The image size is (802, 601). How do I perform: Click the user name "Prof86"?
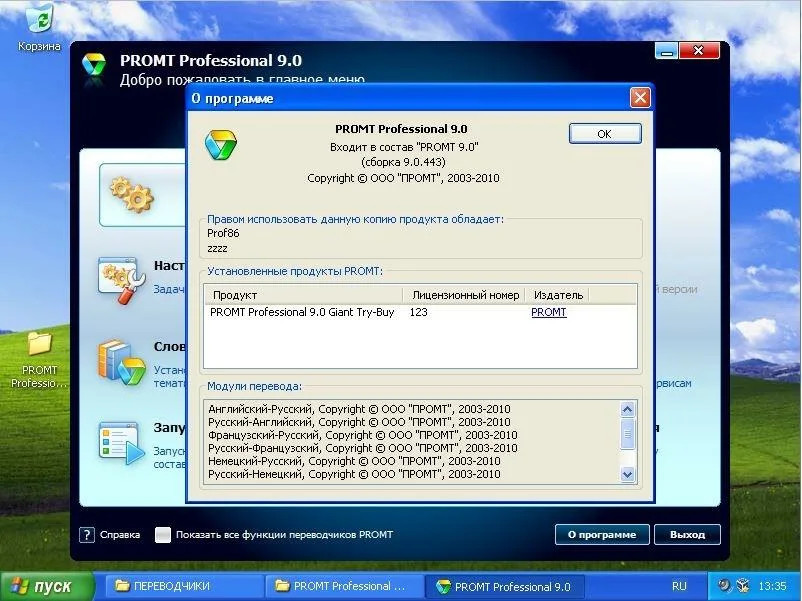pos(223,233)
